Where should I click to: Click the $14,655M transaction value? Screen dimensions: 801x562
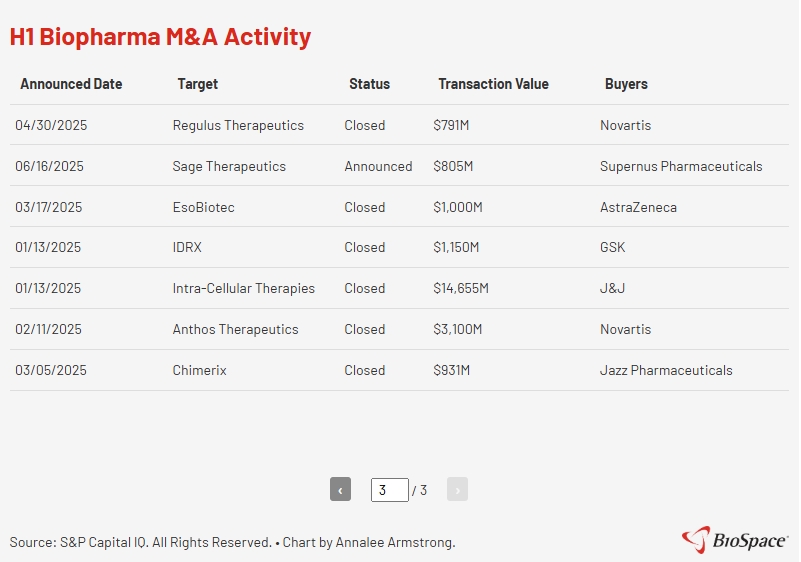coord(460,289)
